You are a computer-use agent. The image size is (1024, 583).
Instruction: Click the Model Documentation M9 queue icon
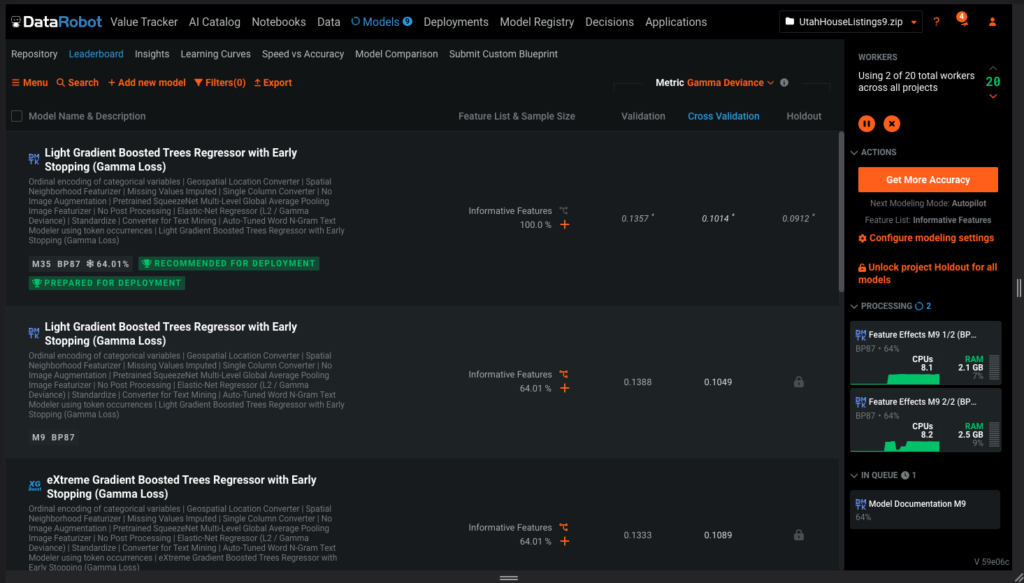tap(861, 504)
